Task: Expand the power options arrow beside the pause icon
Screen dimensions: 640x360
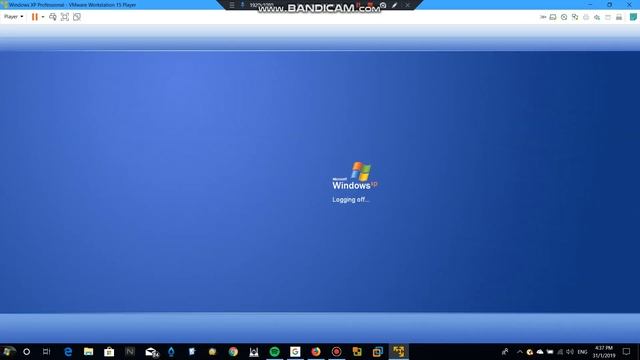Action: (43, 17)
